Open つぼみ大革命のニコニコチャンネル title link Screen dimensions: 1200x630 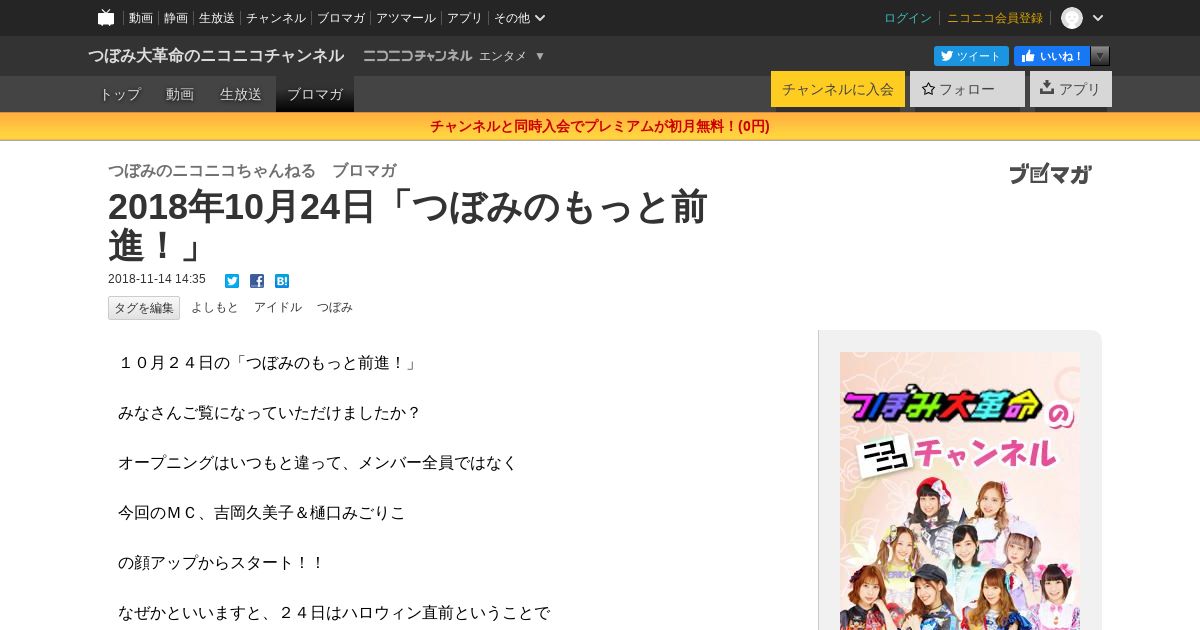216,56
